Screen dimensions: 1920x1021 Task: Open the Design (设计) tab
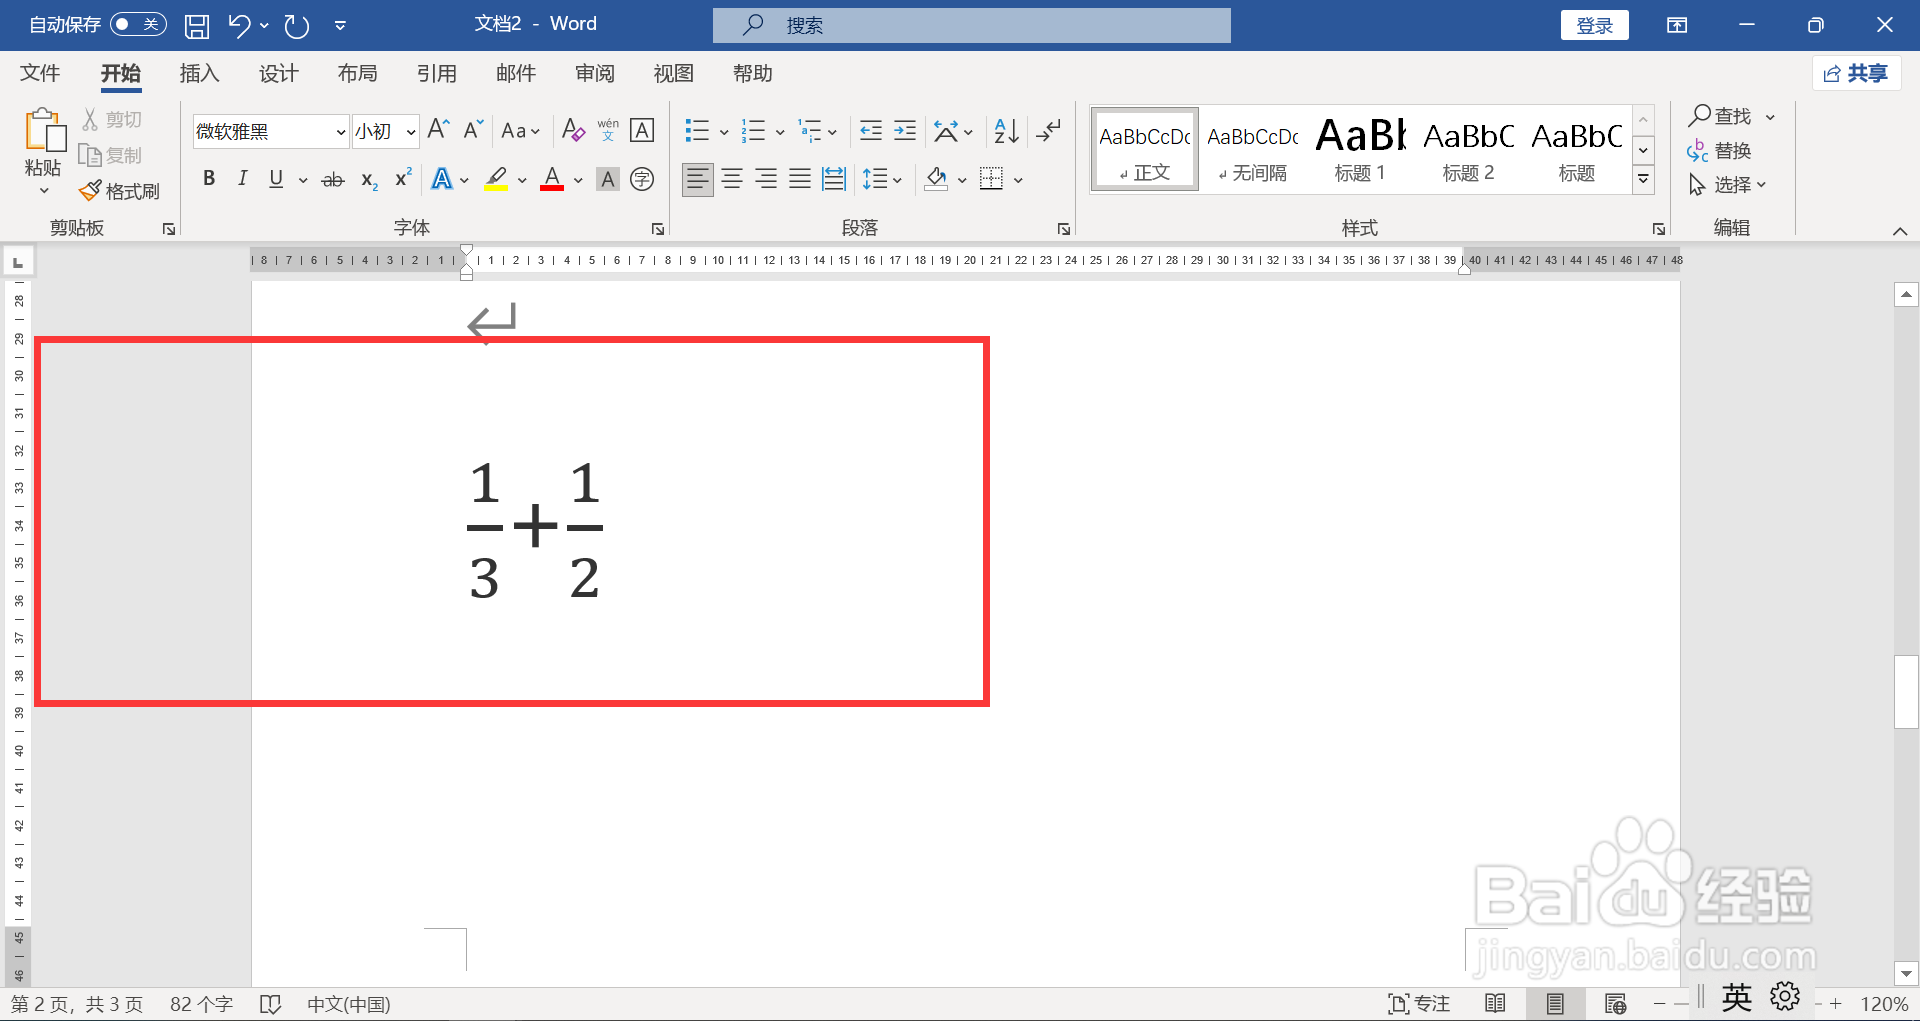[x=278, y=73]
